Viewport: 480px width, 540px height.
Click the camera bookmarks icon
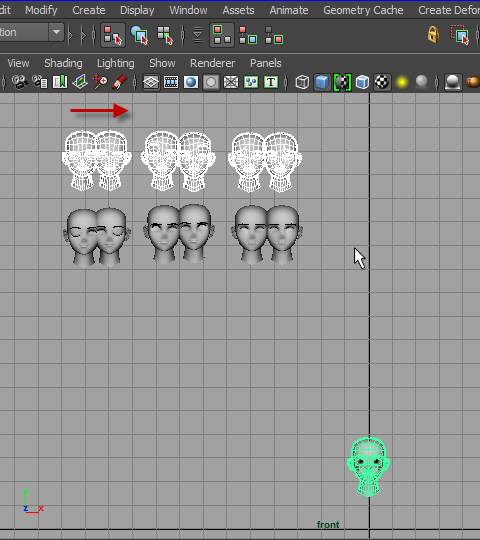click(60, 82)
